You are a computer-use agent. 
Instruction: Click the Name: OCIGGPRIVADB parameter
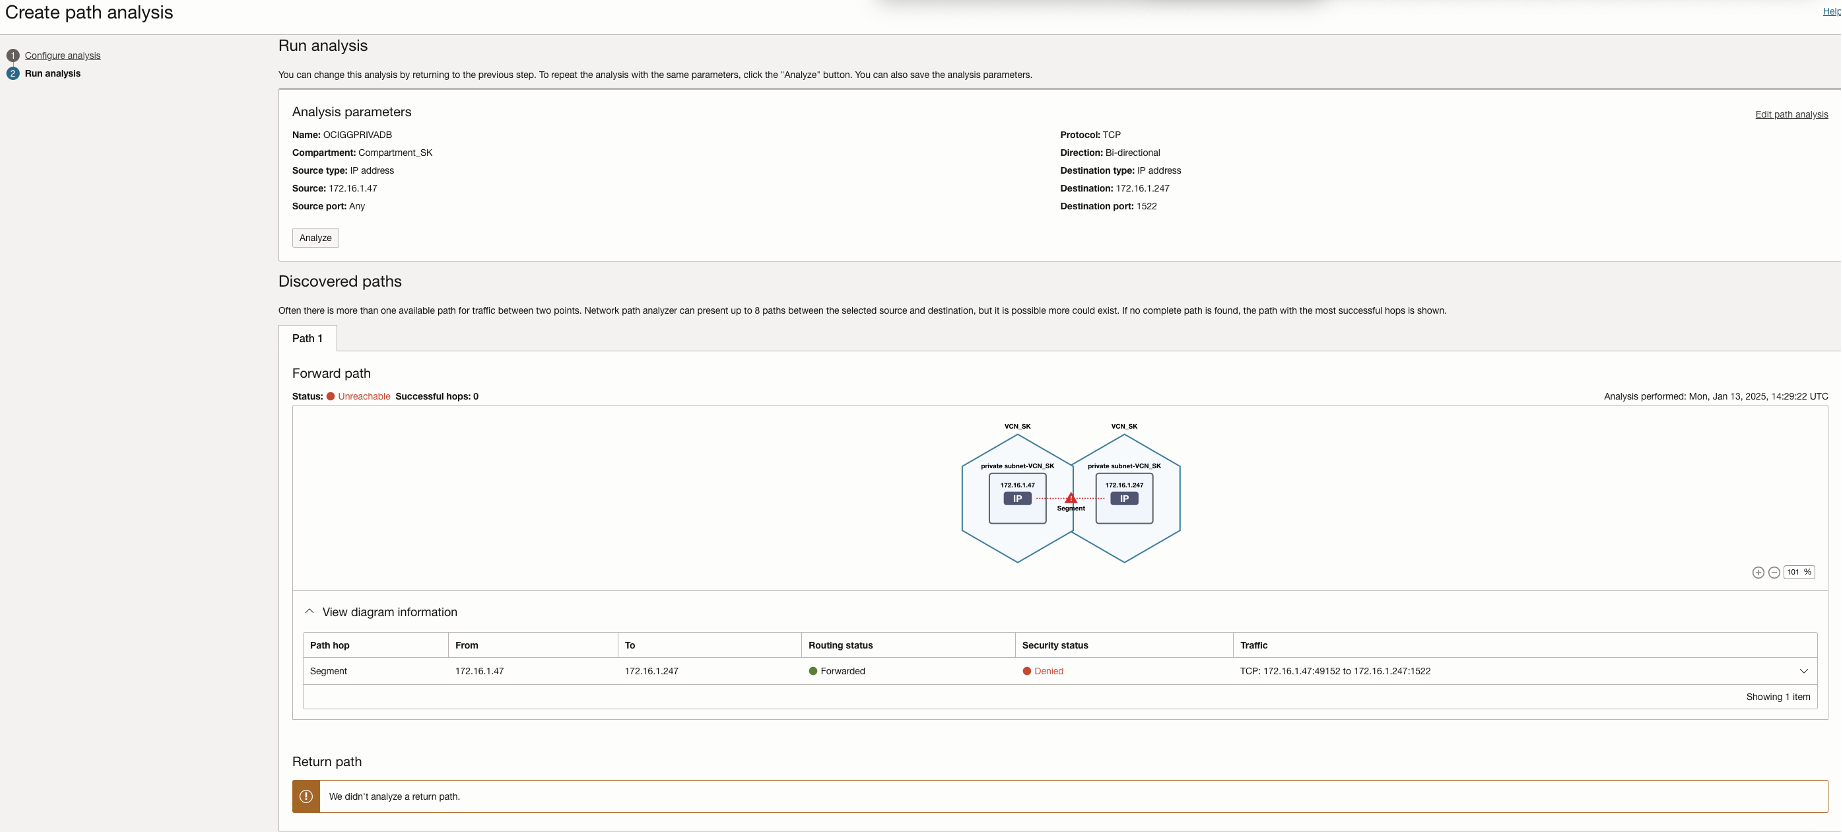[342, 135]
